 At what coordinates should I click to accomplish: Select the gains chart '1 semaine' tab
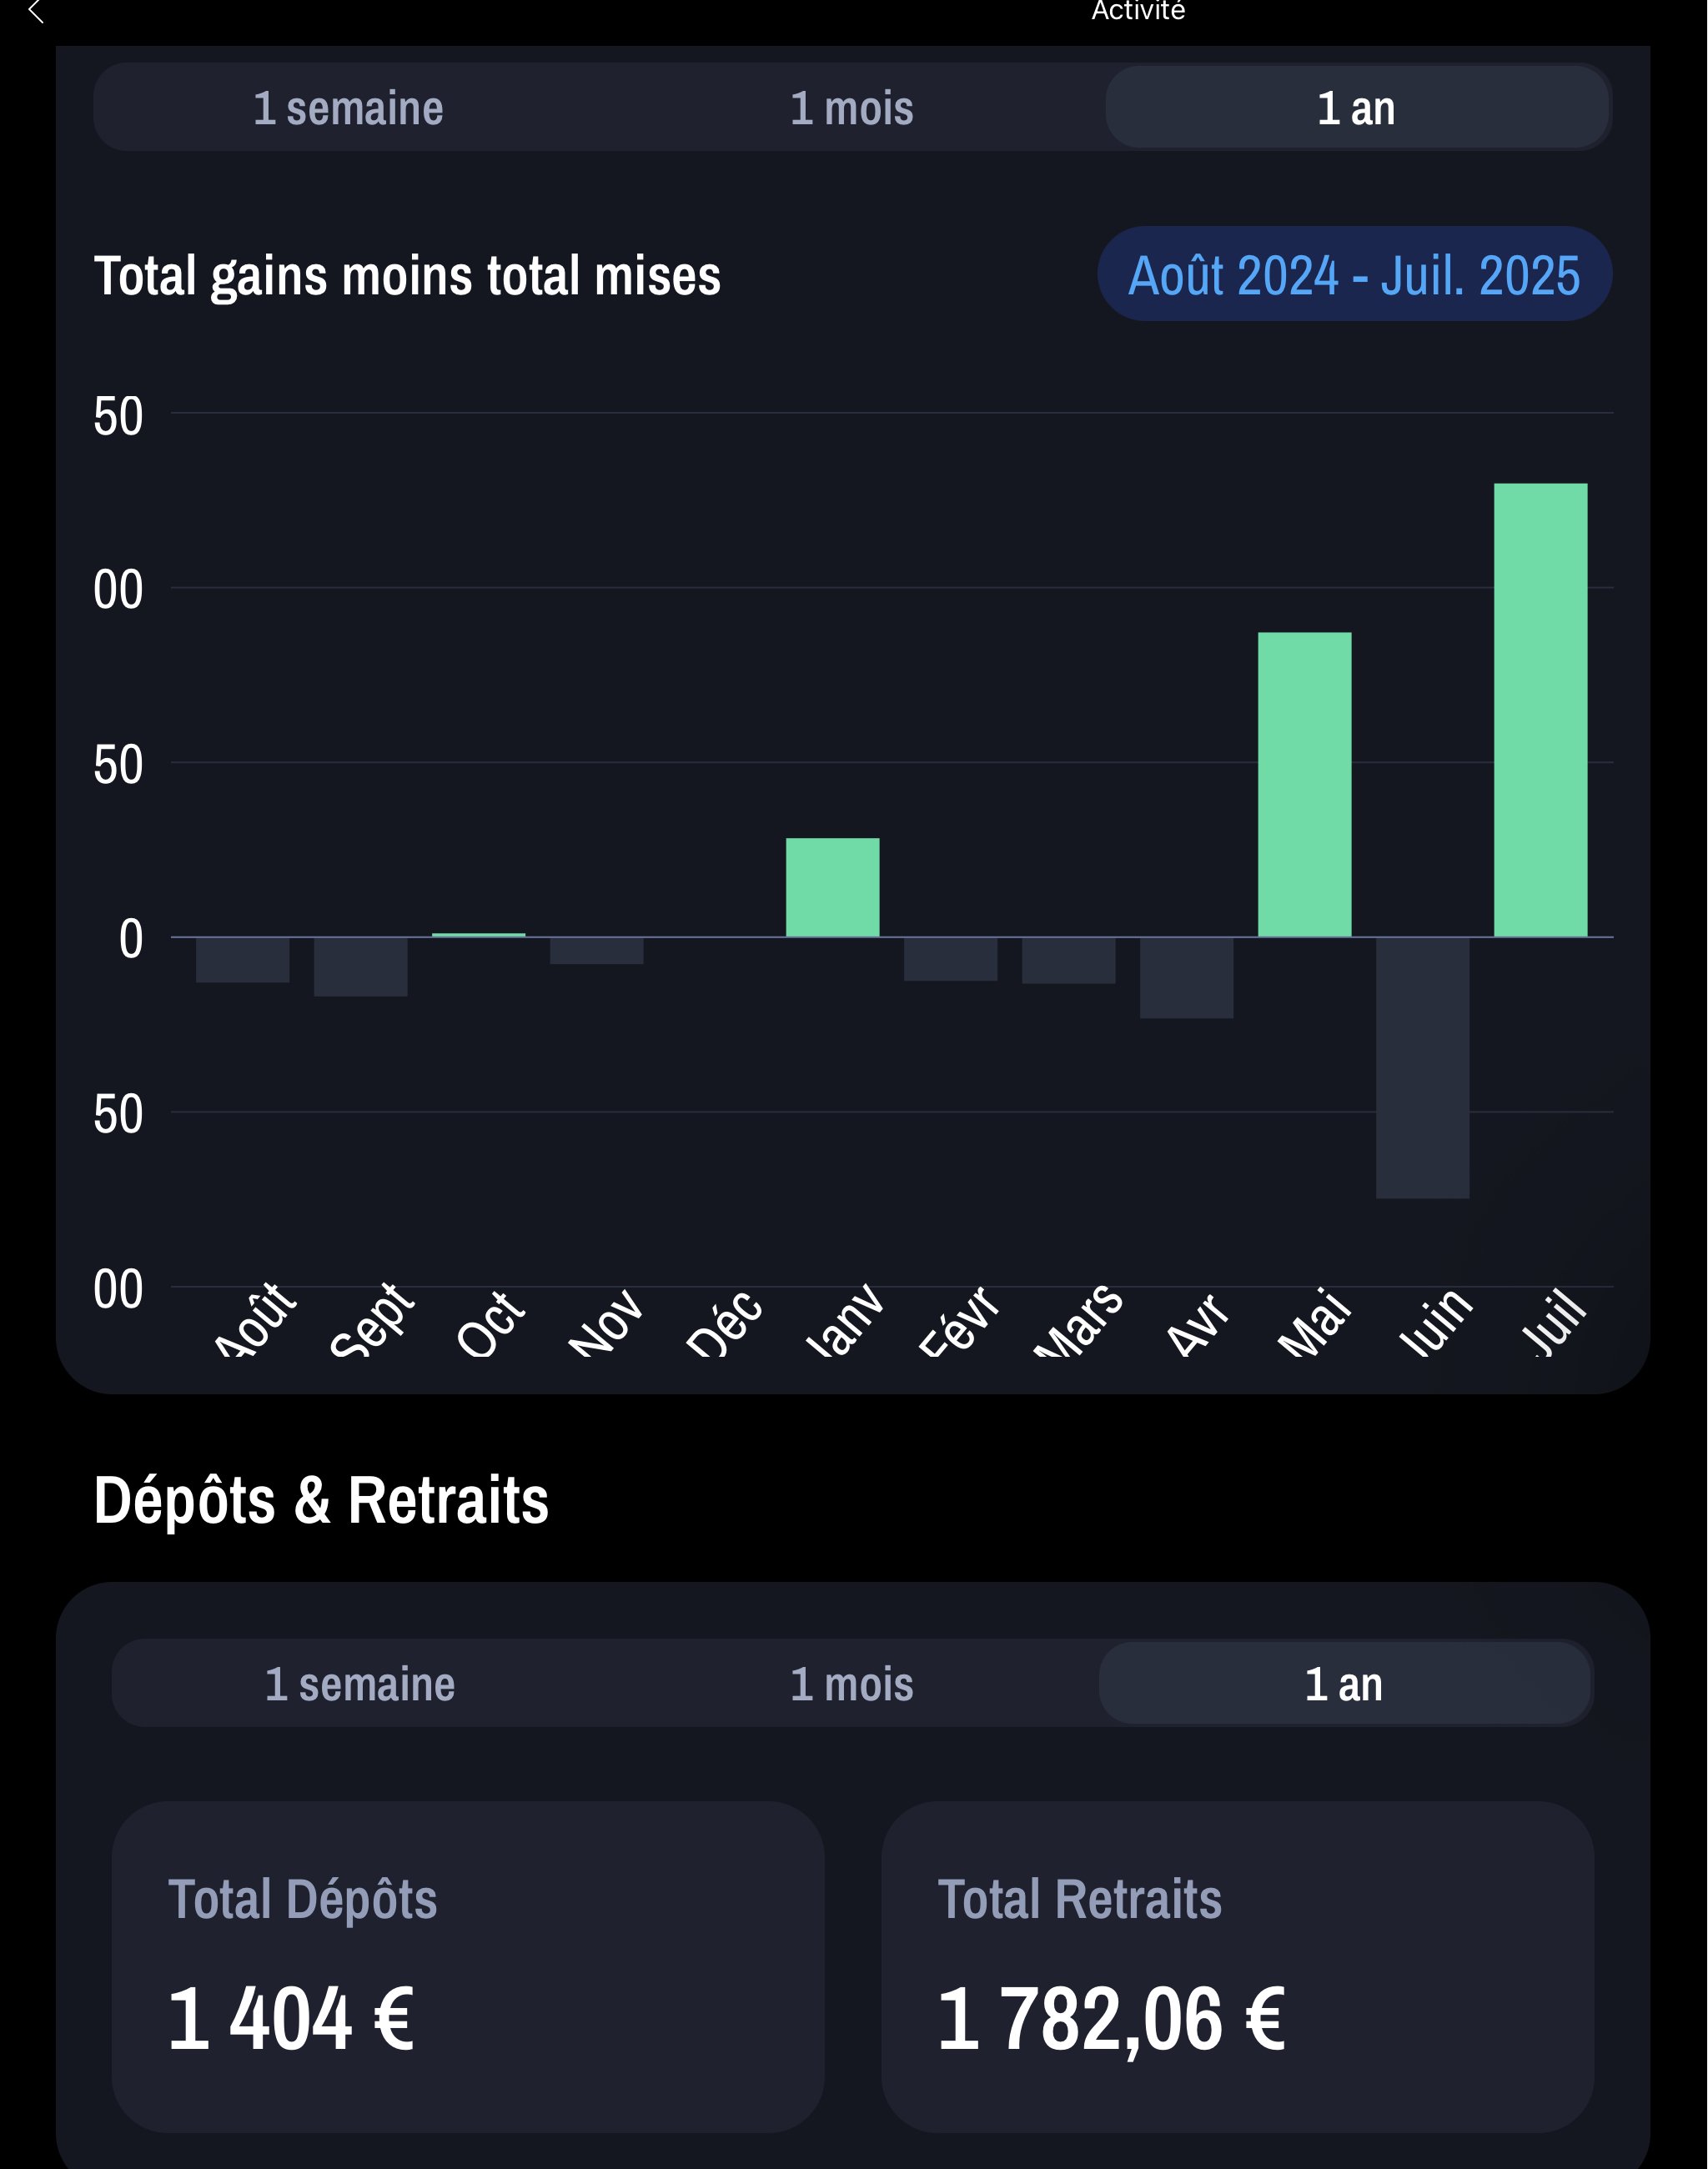point(348,108)
